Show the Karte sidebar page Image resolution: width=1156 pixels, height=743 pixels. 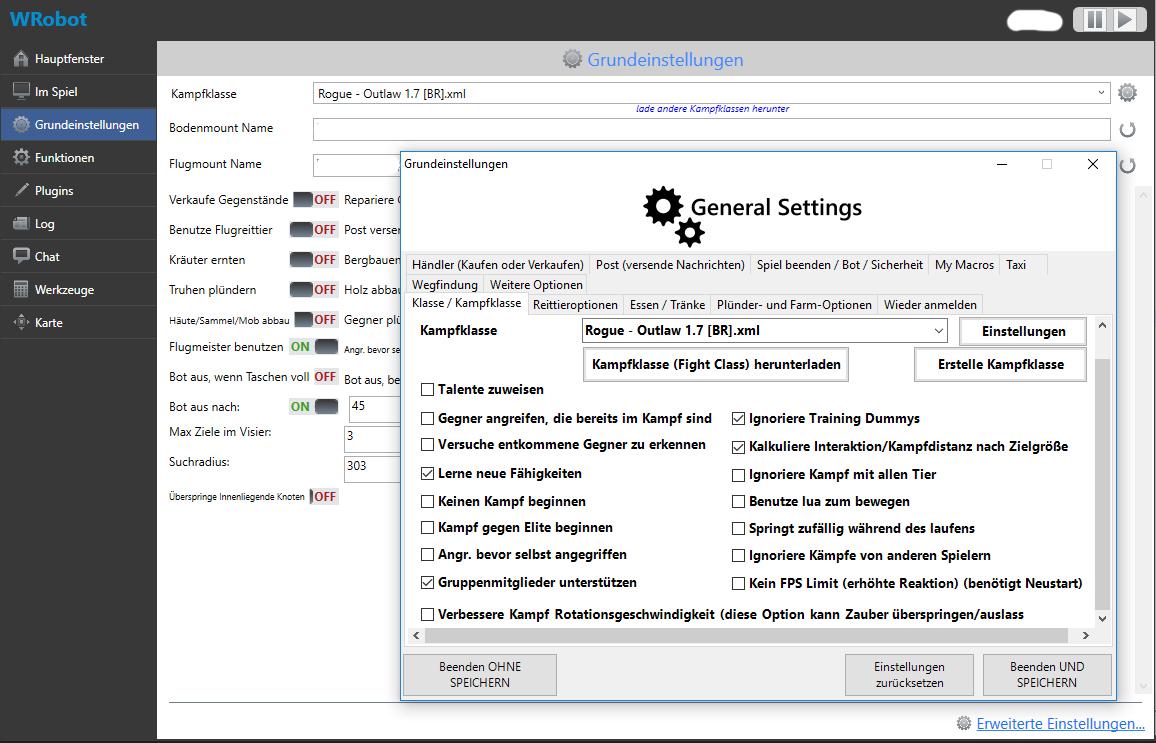tap(48, 322)
